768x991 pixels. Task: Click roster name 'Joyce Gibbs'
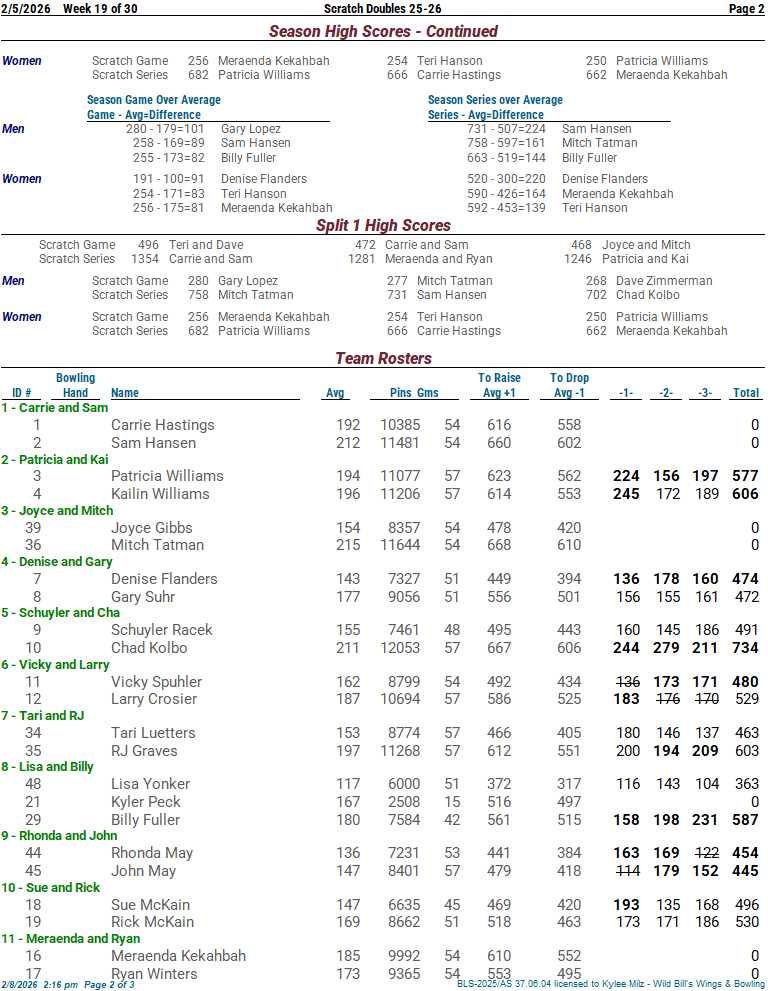pyautogui.click(x=152, y=528)
